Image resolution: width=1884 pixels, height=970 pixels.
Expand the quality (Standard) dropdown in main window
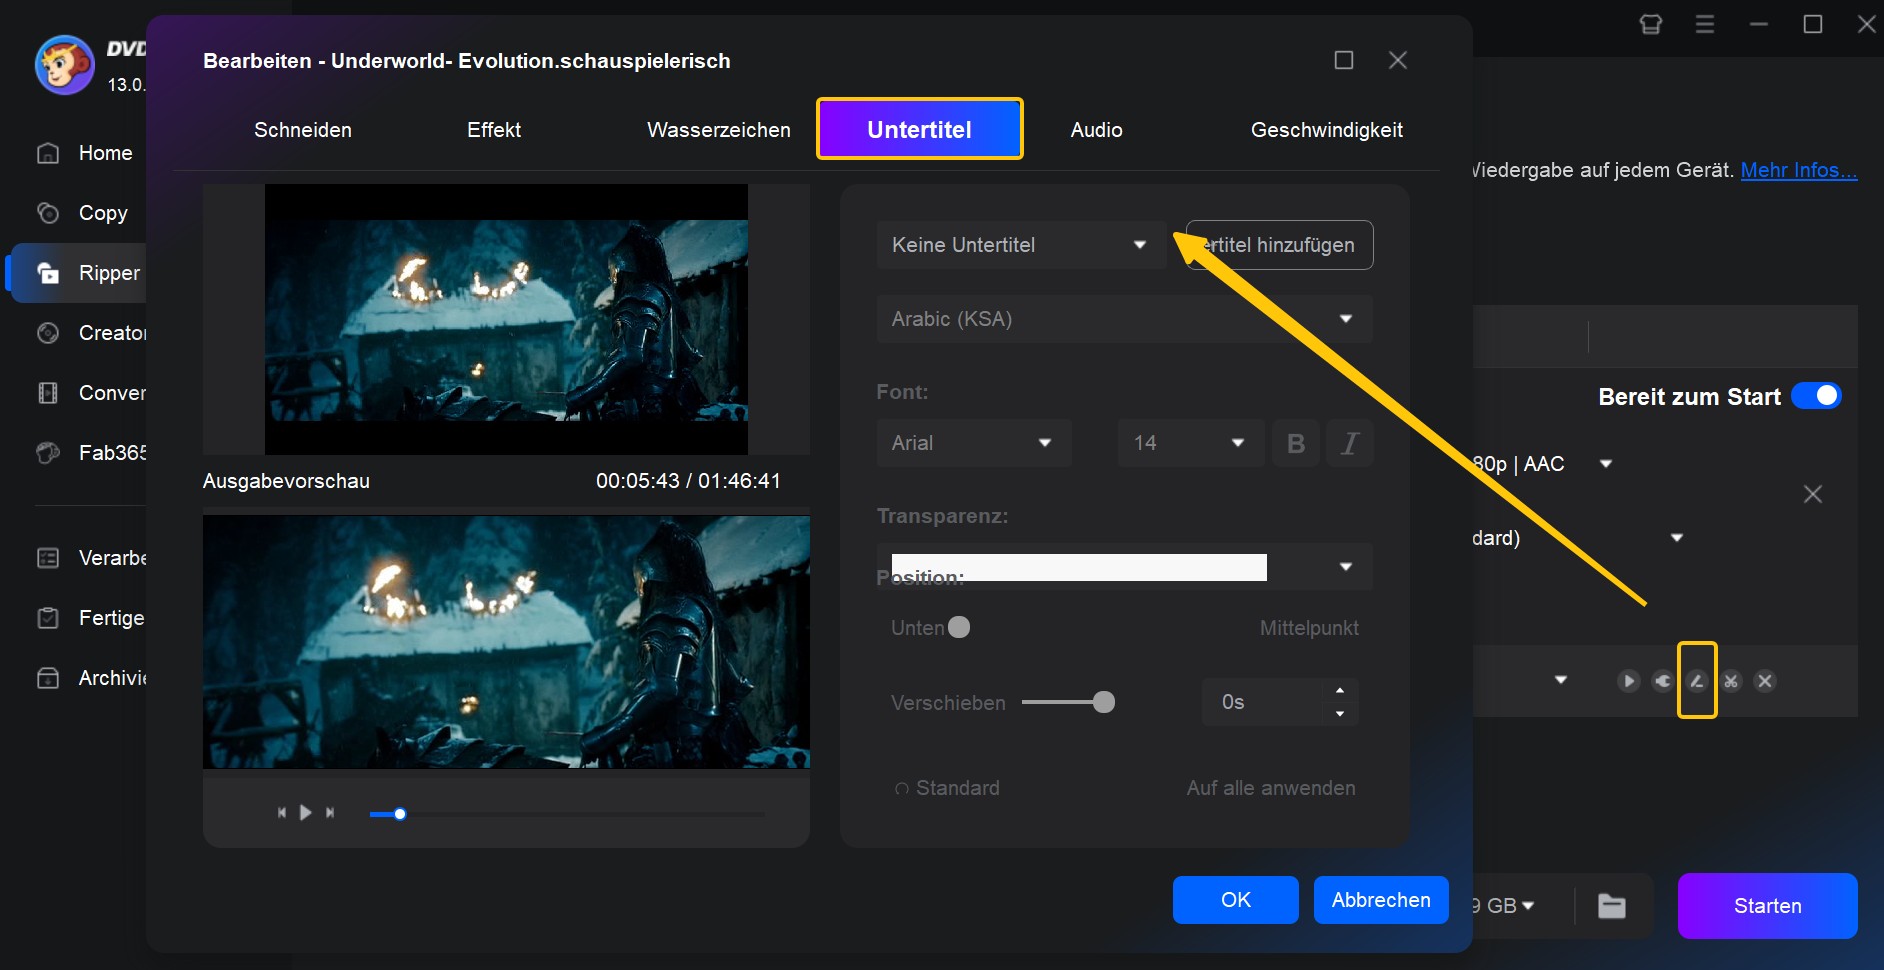(x=1677, y=538)
